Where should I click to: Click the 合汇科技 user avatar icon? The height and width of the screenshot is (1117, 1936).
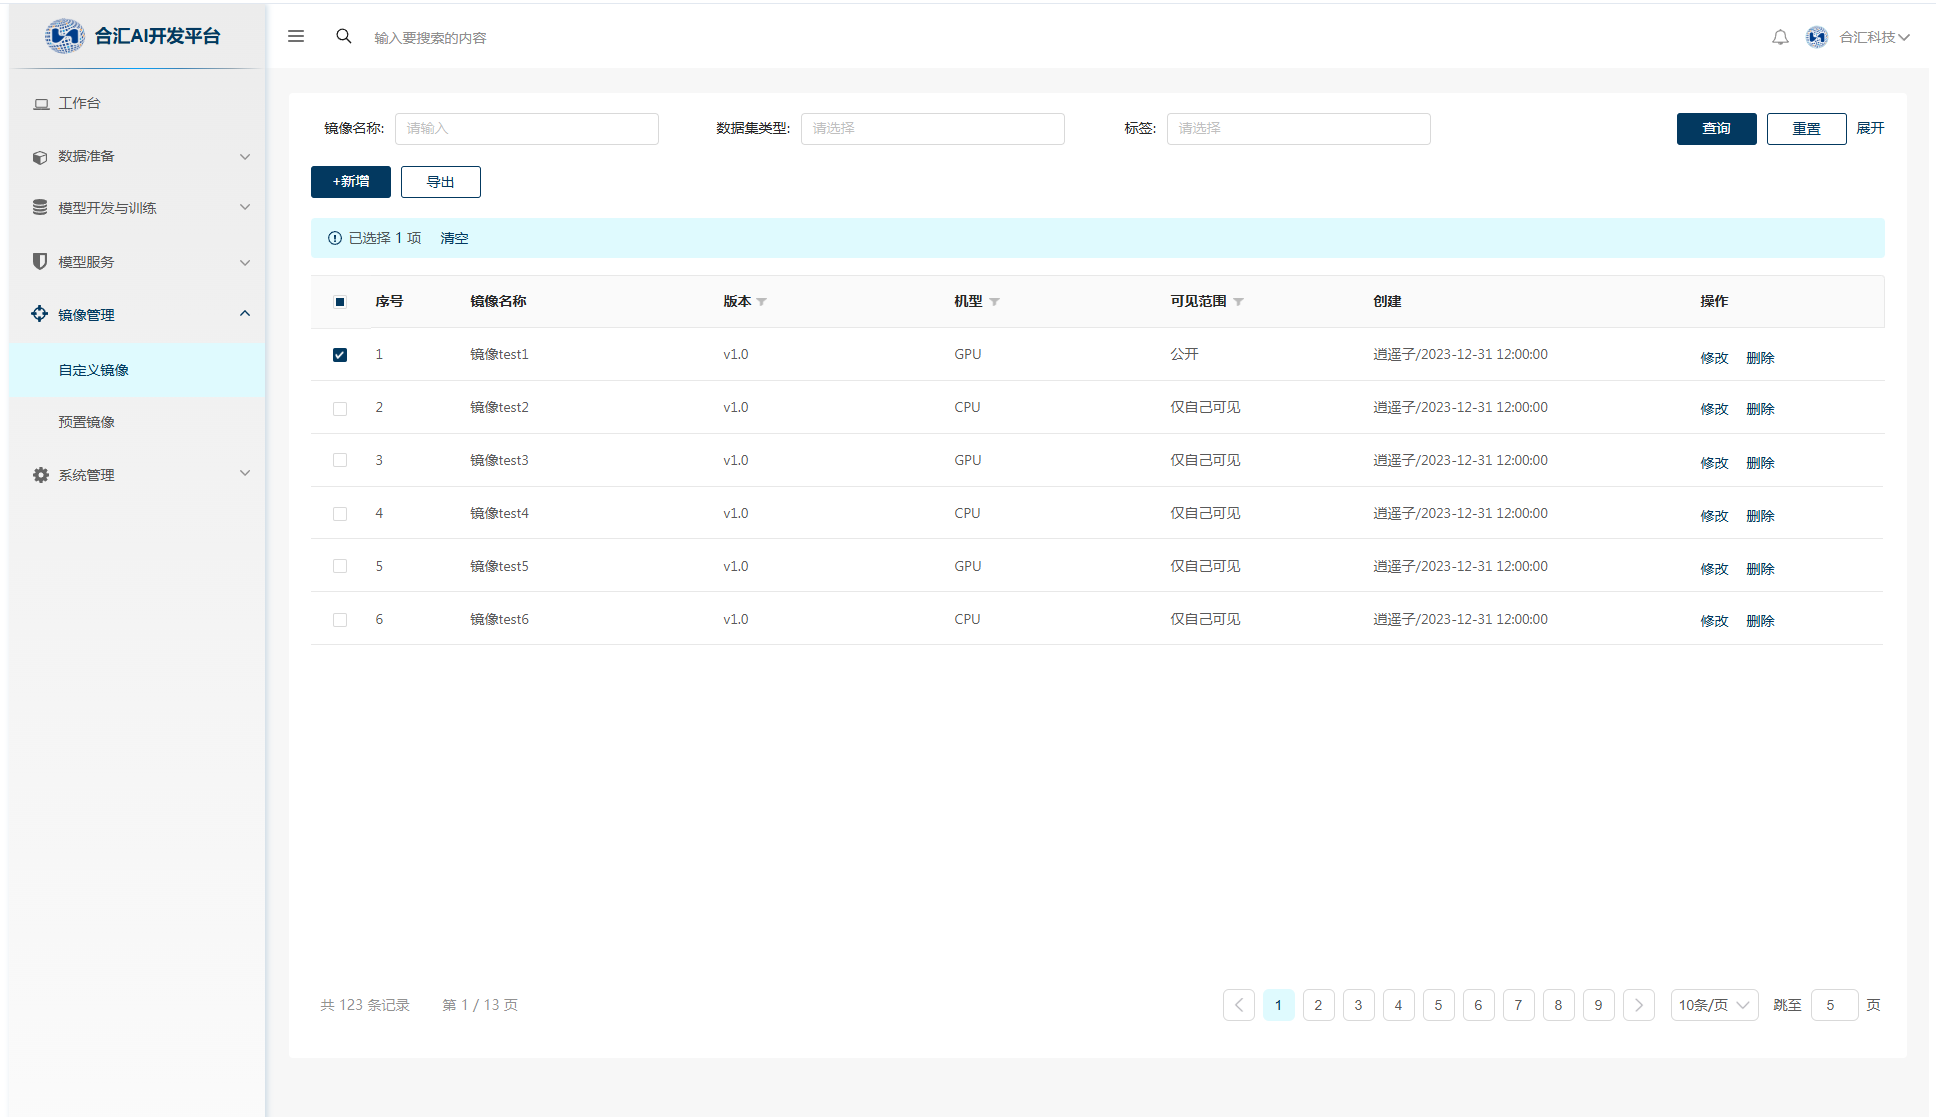pyautogui.click(x=1817, y=37)
